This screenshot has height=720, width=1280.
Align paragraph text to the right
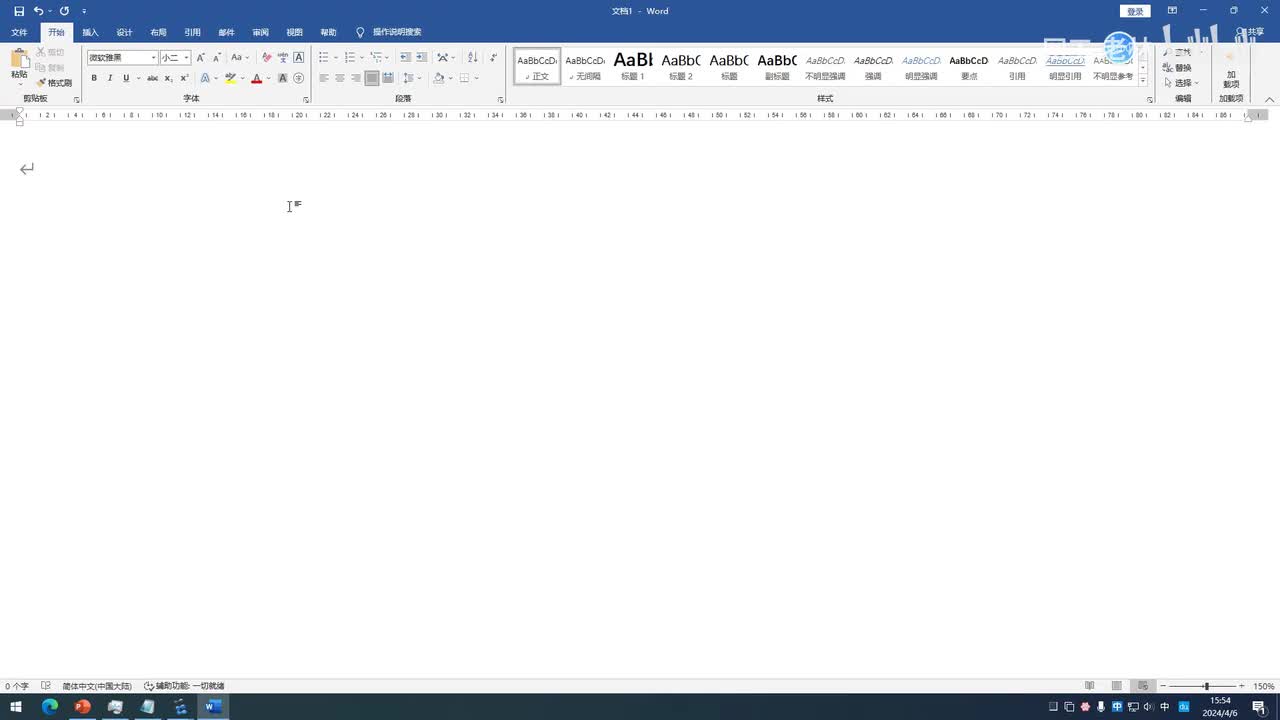(356, 78)
